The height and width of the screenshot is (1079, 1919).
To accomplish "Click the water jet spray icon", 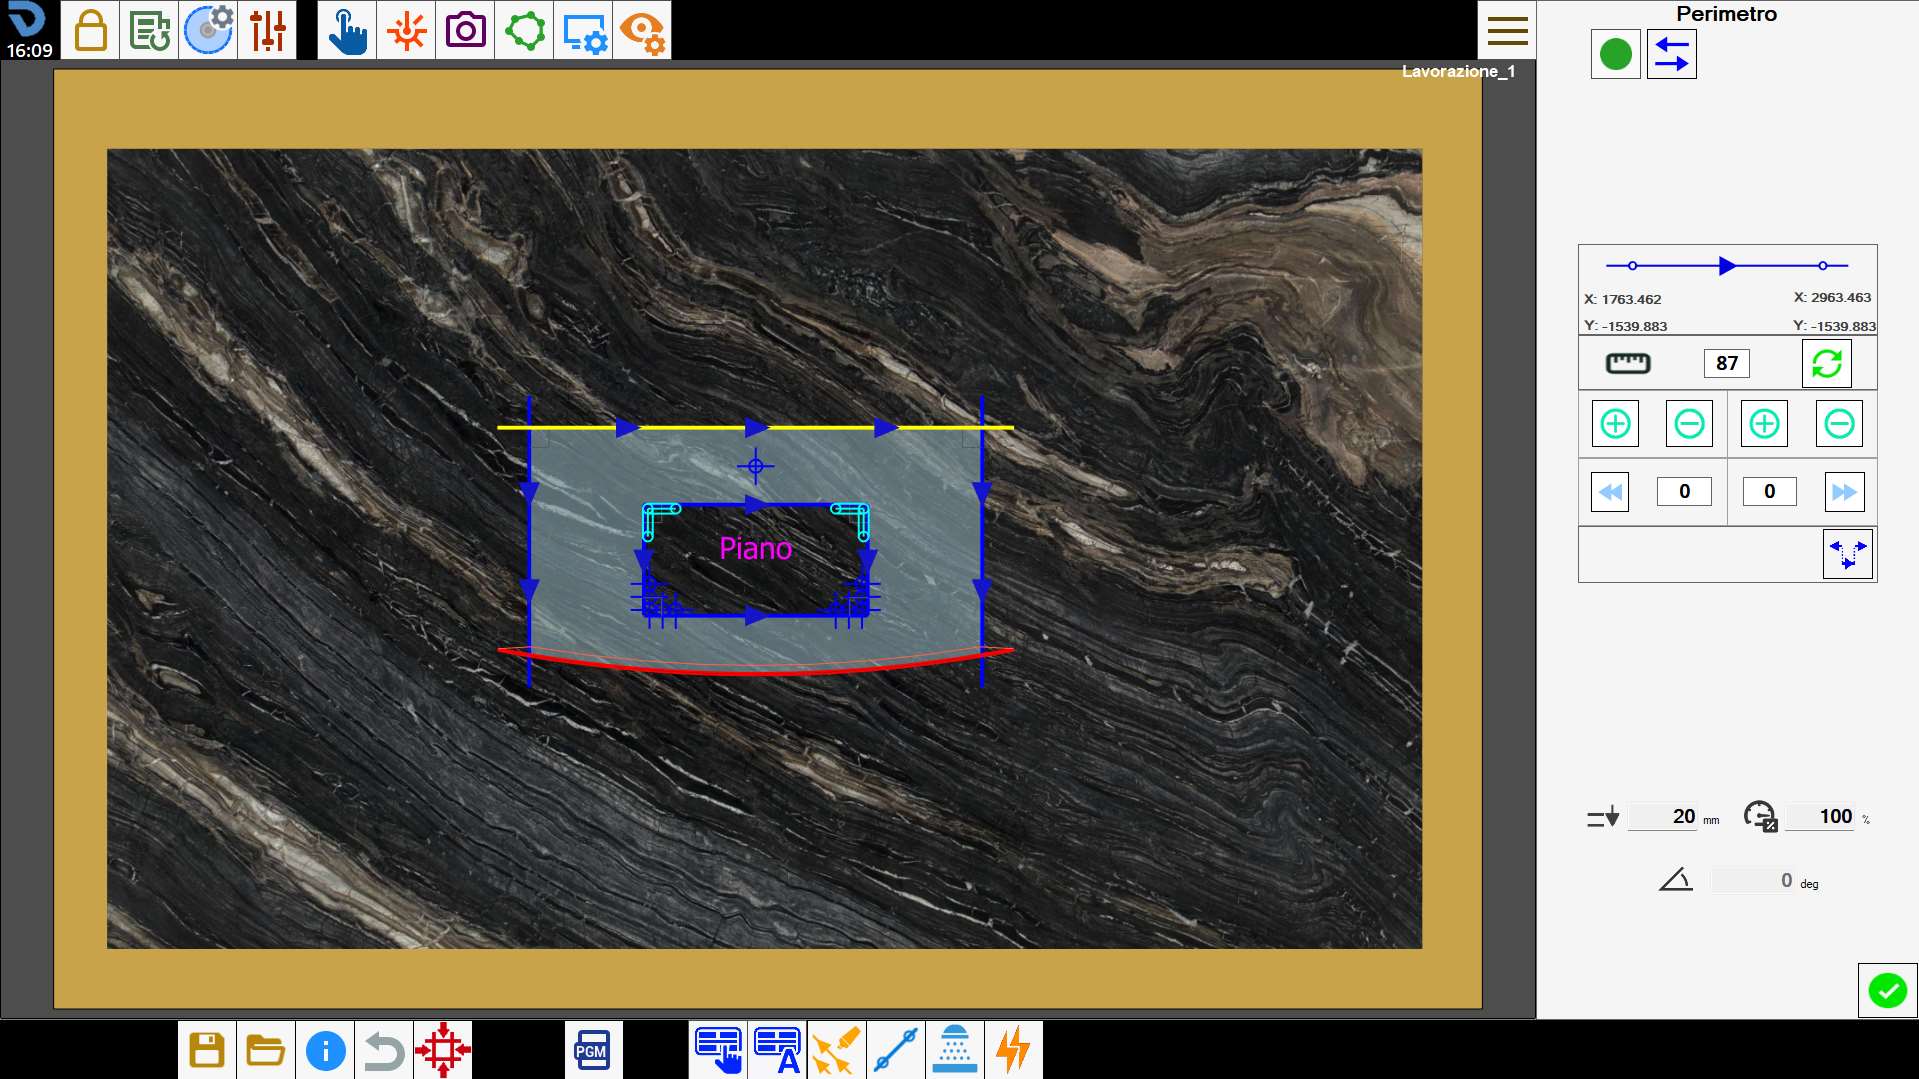I will 955,1050.
